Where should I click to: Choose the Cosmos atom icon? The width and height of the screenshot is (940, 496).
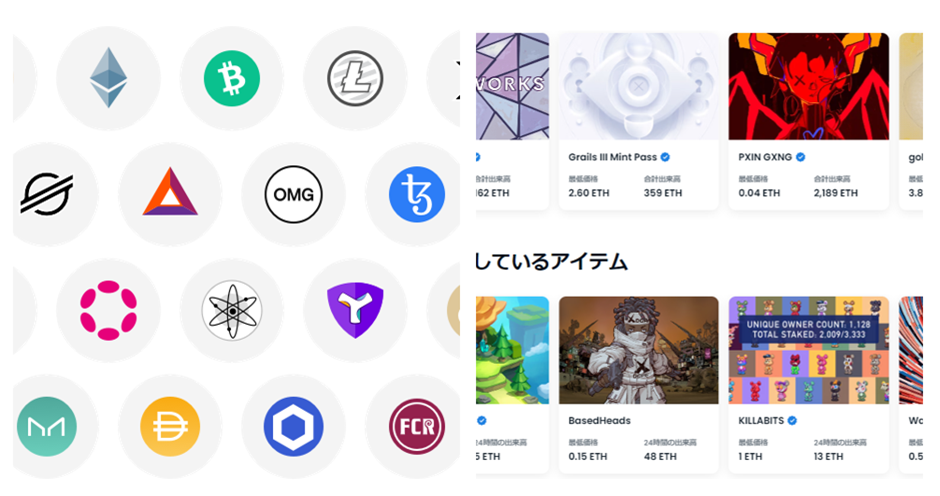click(232, 310)
